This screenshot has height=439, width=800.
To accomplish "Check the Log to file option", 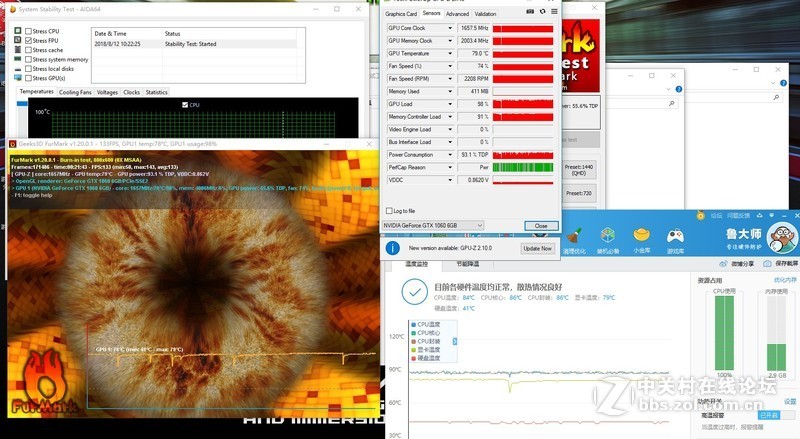I will [390, 211].
